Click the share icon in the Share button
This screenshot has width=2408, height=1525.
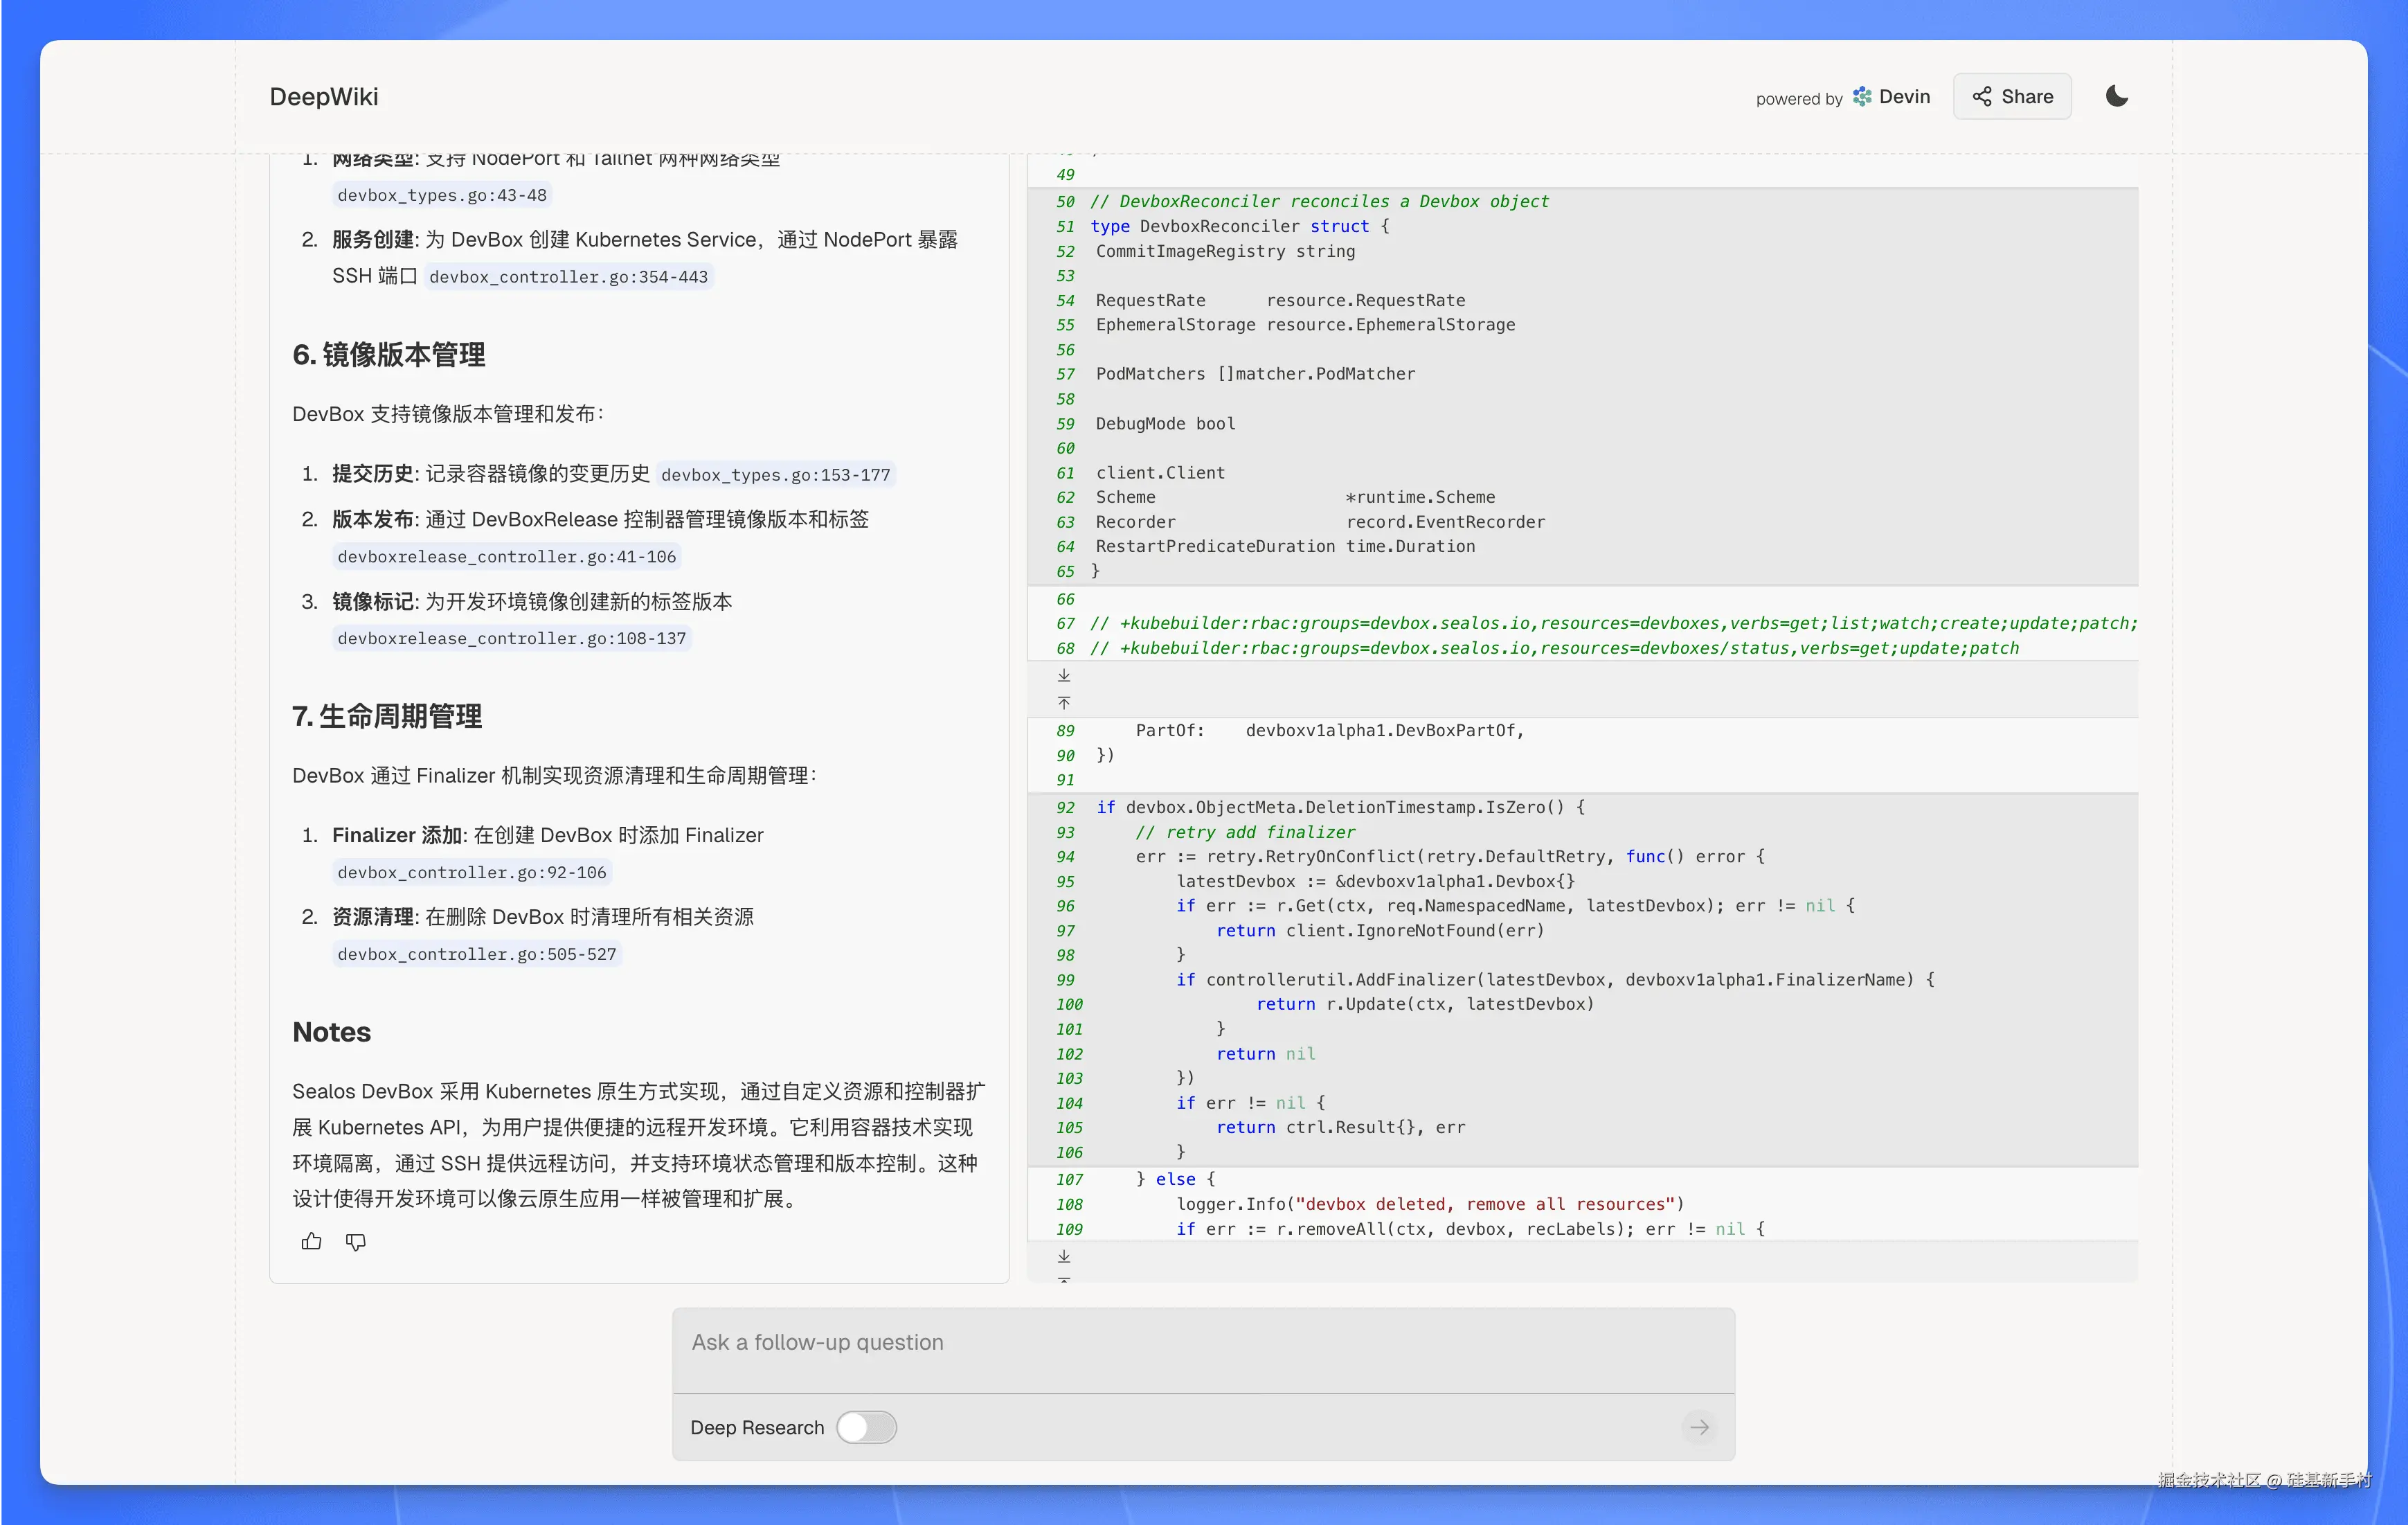[1981, 96]
